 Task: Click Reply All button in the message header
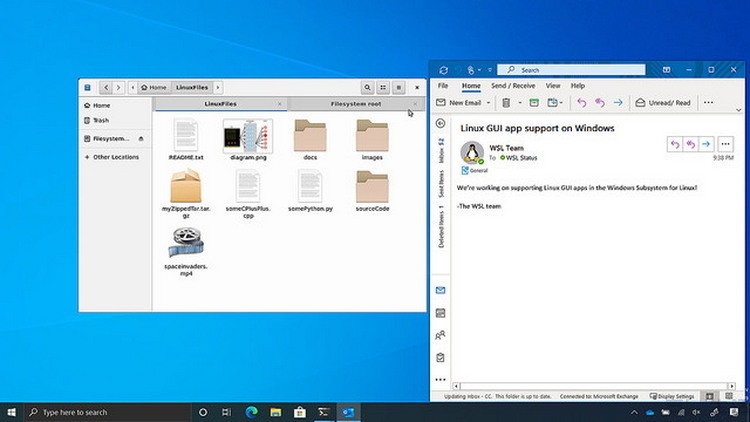690,144
